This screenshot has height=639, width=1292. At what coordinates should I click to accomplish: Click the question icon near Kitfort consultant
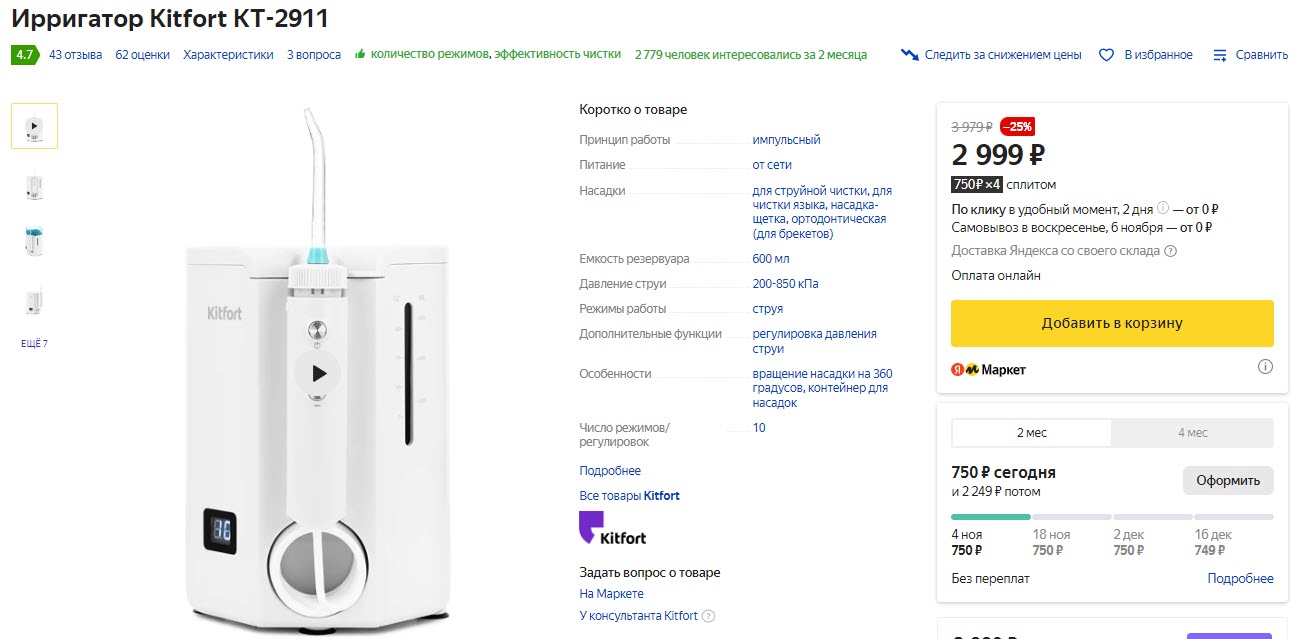point(709,616)
